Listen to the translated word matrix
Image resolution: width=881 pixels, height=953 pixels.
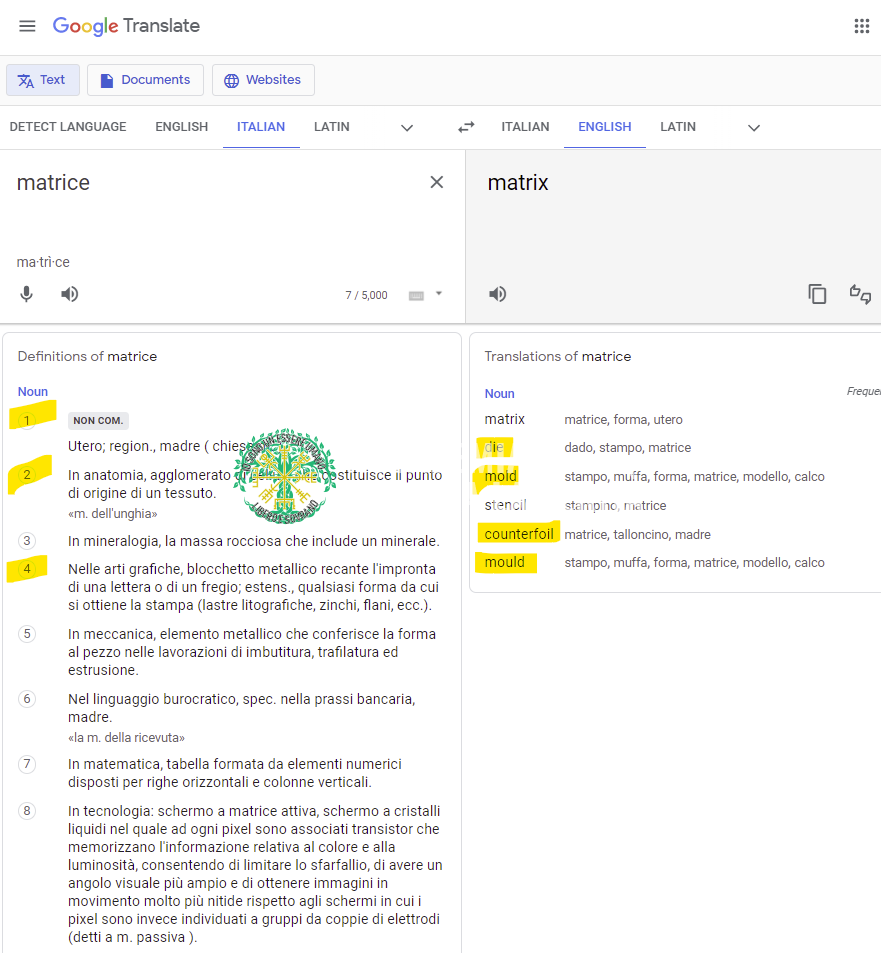(497, 294)
